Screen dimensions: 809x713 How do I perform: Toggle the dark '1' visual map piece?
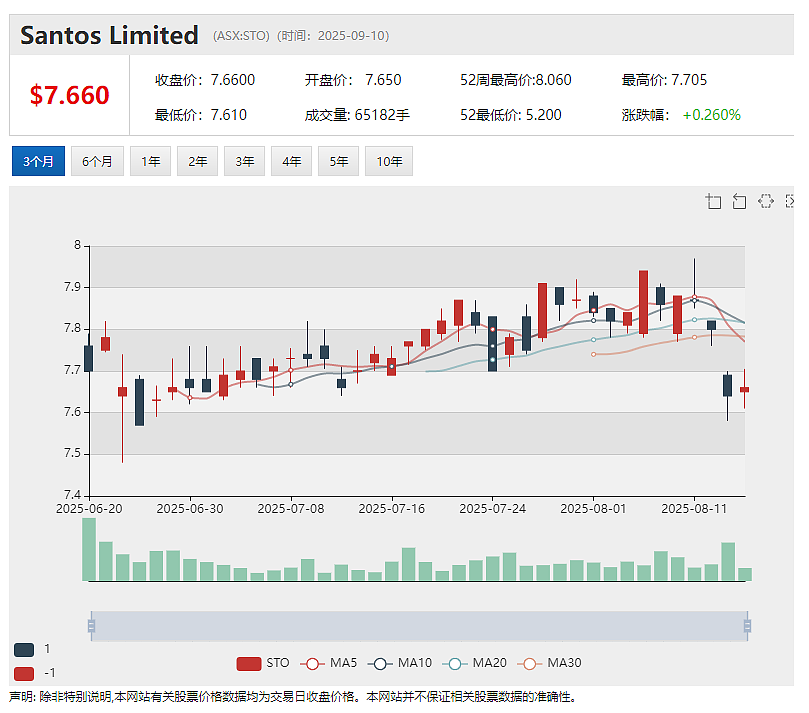[24, 650]
